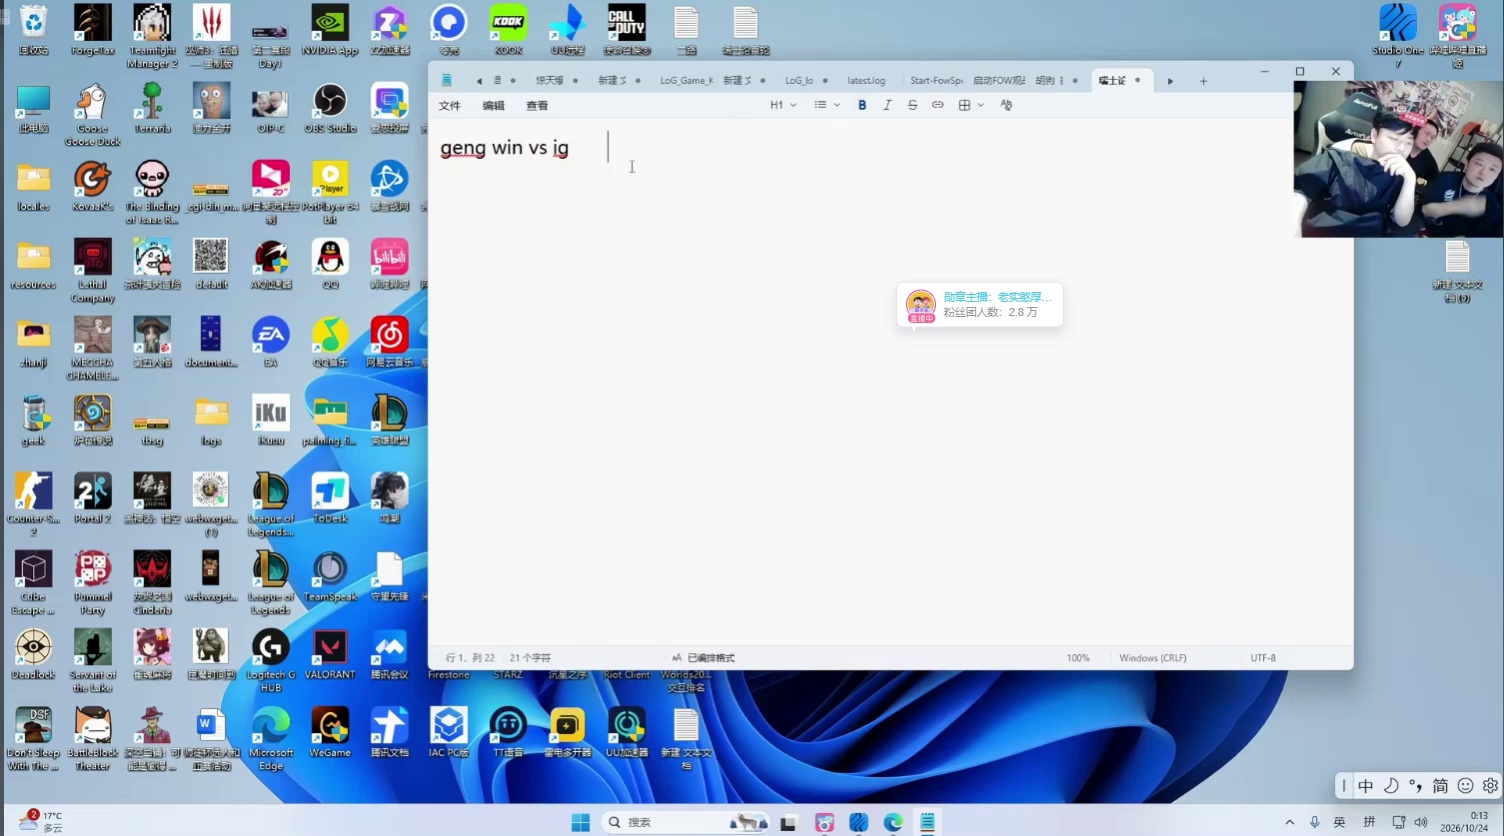Expand the bullet list dropdown
The width and height of the screenshot is (1504, 836).
[826, 105]
